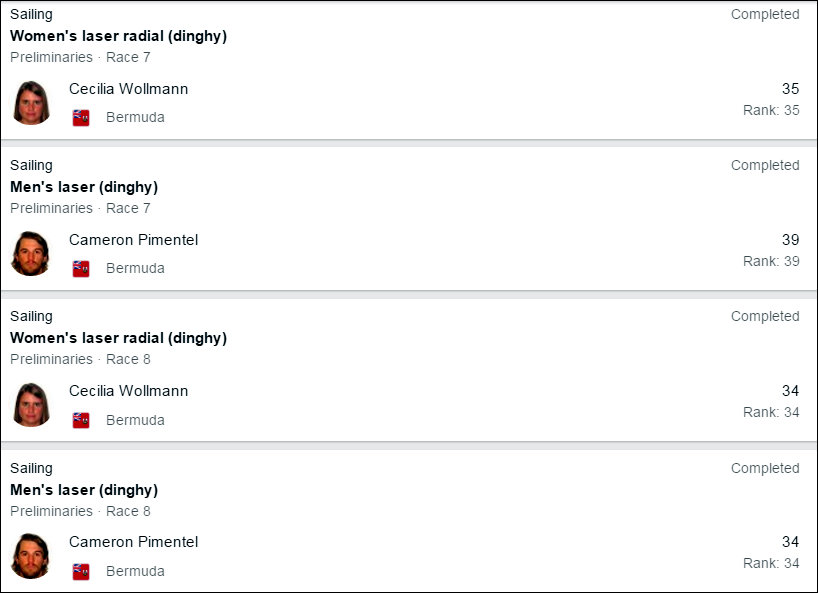Open Men's laser (dinghy) Race 8 event title

(84, 490)
